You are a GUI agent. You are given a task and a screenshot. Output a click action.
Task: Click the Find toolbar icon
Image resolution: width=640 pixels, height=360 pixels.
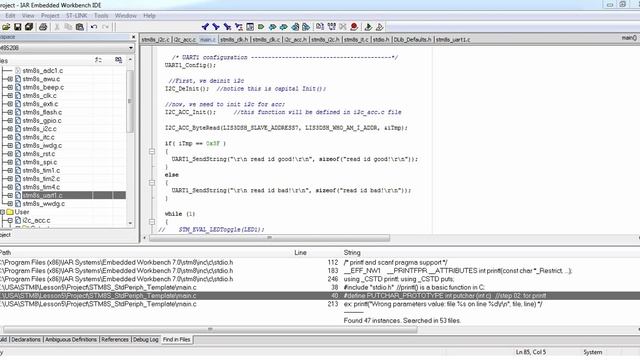pyautogui.click(x=227, y=27)
